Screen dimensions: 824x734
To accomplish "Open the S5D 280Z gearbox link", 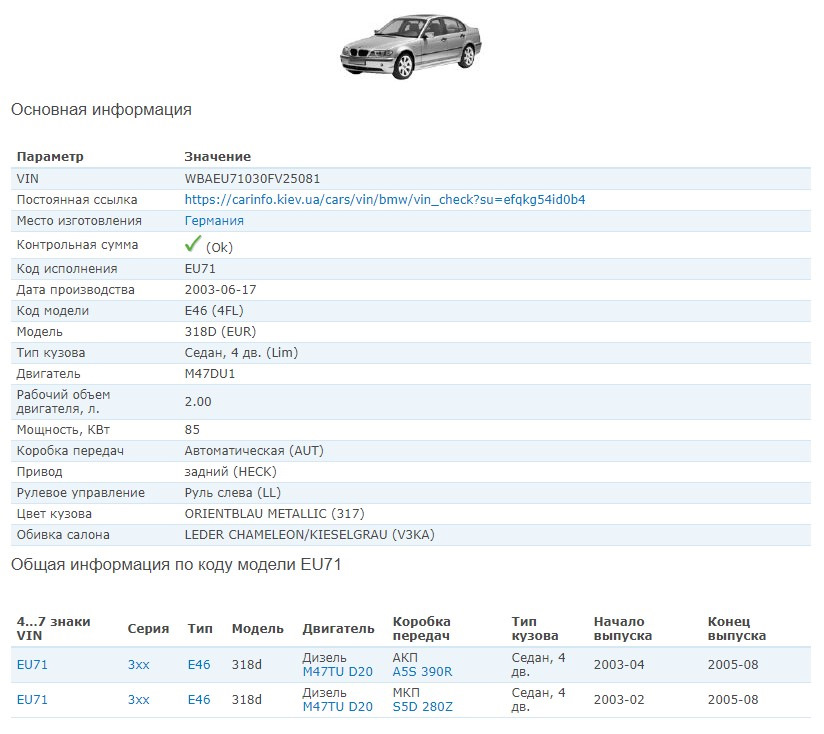I will 423,707.
